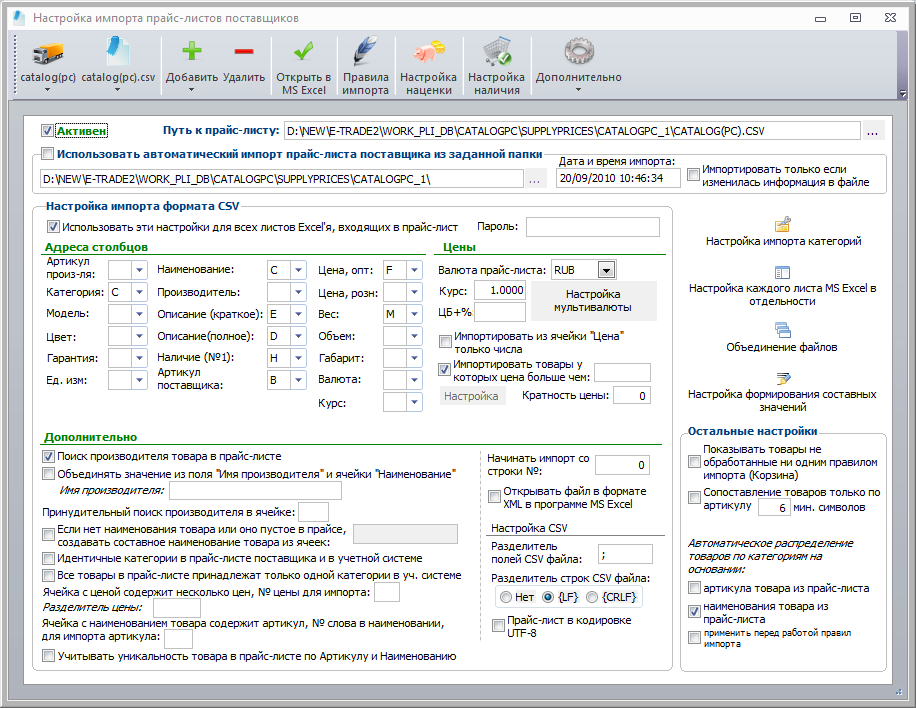Click the green plus Добавить icon
The height and width of the screenshot is (708, 916).
click(x=192, y=51)
